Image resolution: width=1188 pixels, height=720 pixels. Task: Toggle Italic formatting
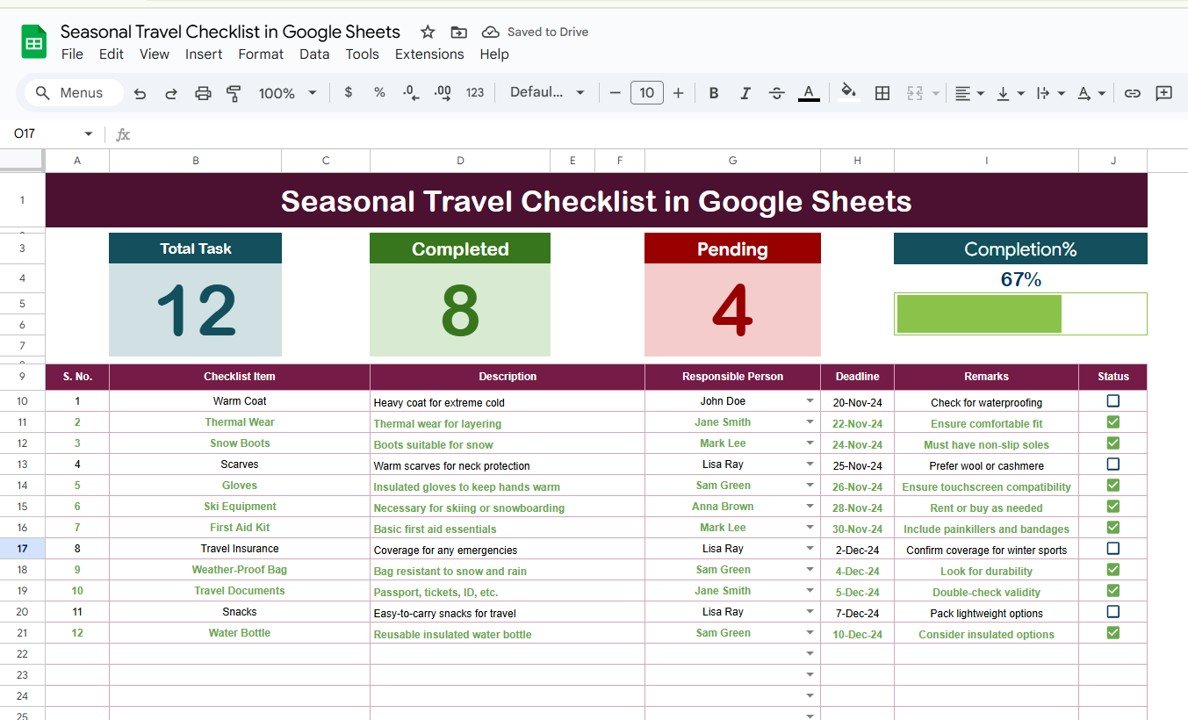746,92
